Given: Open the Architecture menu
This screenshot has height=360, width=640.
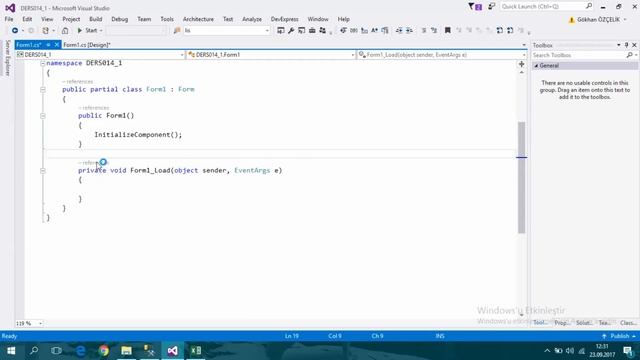Looking at the screenshot, I should coord(198,19).
